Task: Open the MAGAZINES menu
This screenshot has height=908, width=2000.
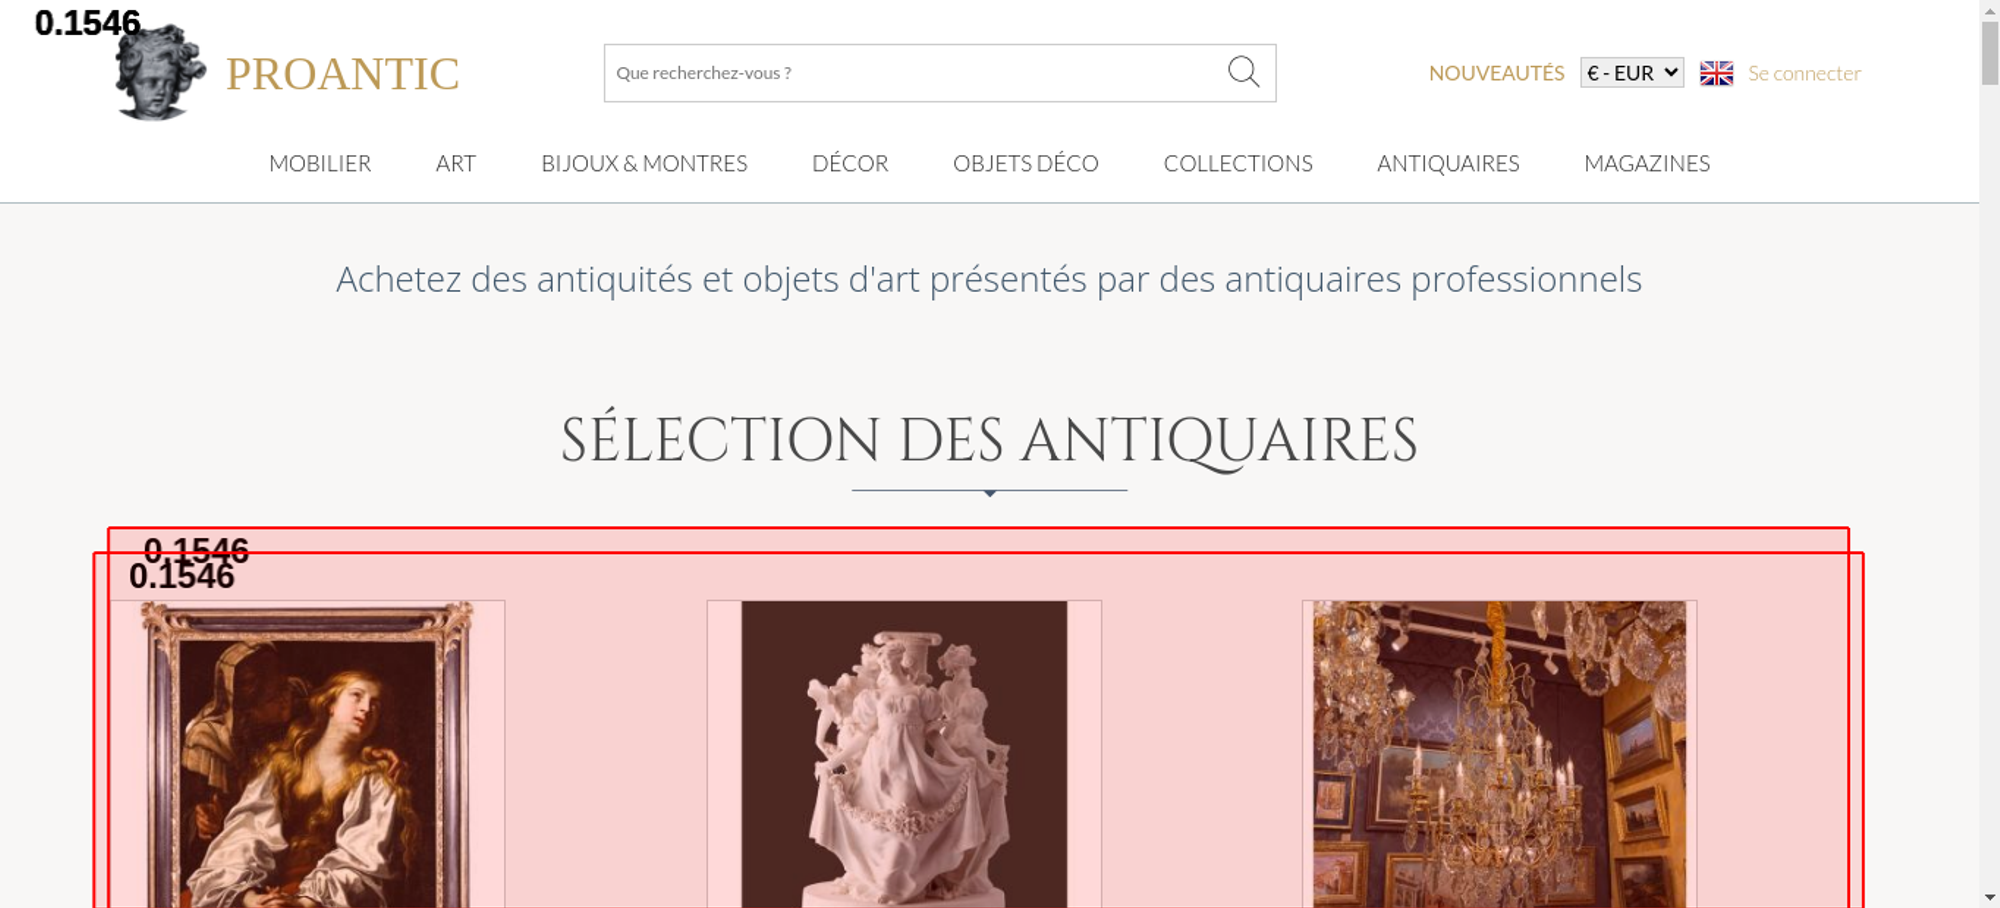Action: (1647, 163)
